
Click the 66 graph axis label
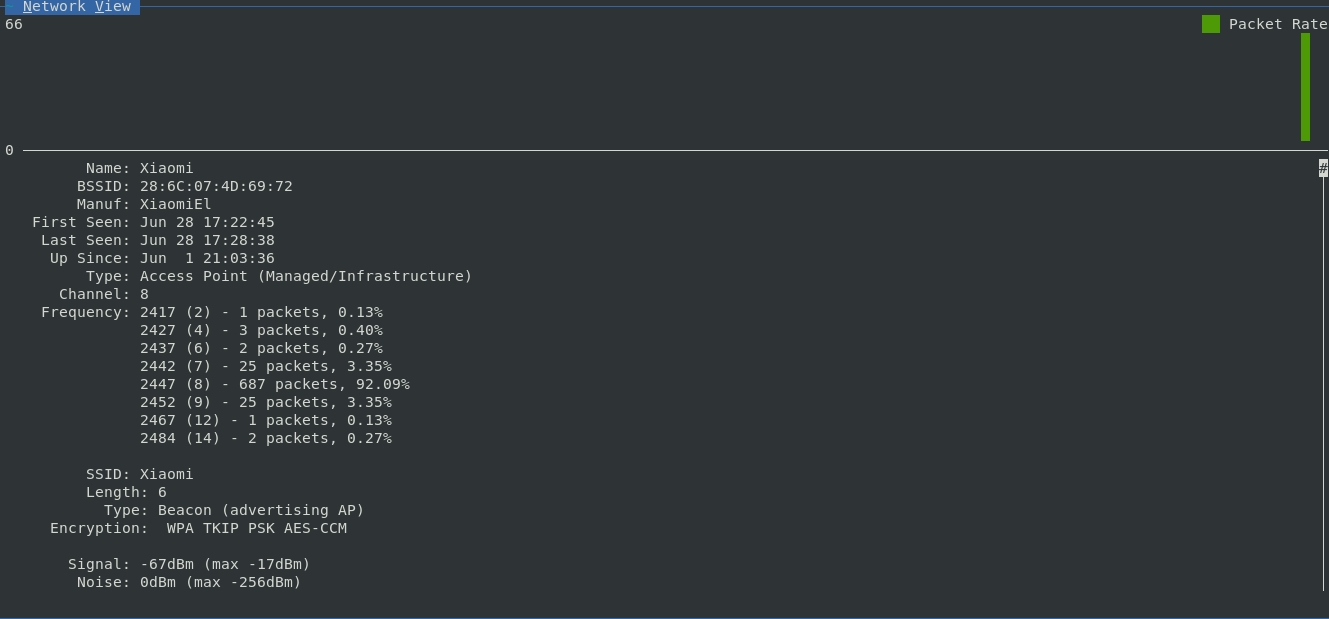pos(13,24)
